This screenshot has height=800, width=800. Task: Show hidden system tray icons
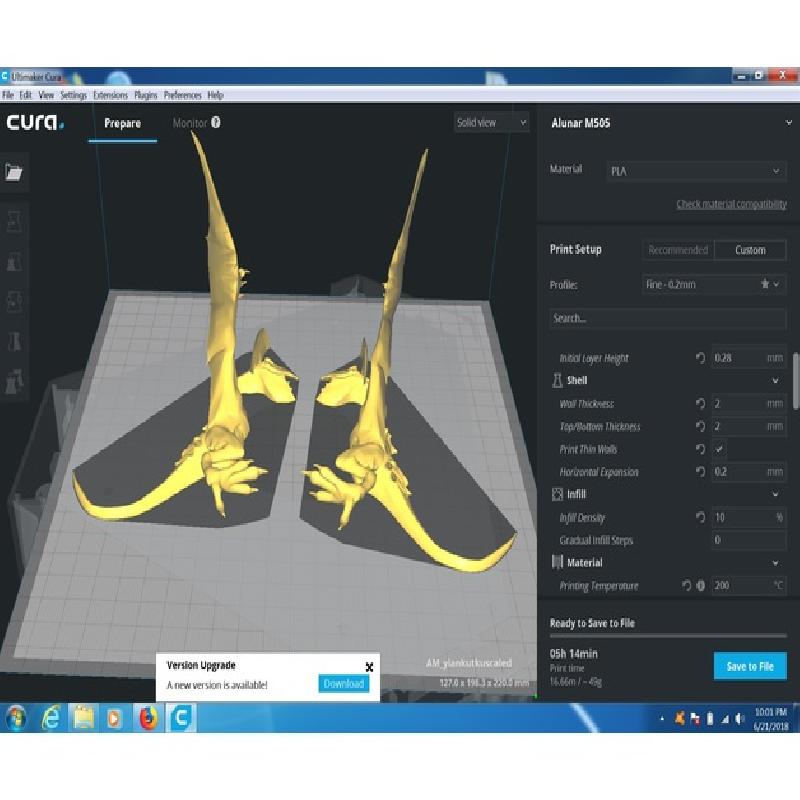coord(662,718)
